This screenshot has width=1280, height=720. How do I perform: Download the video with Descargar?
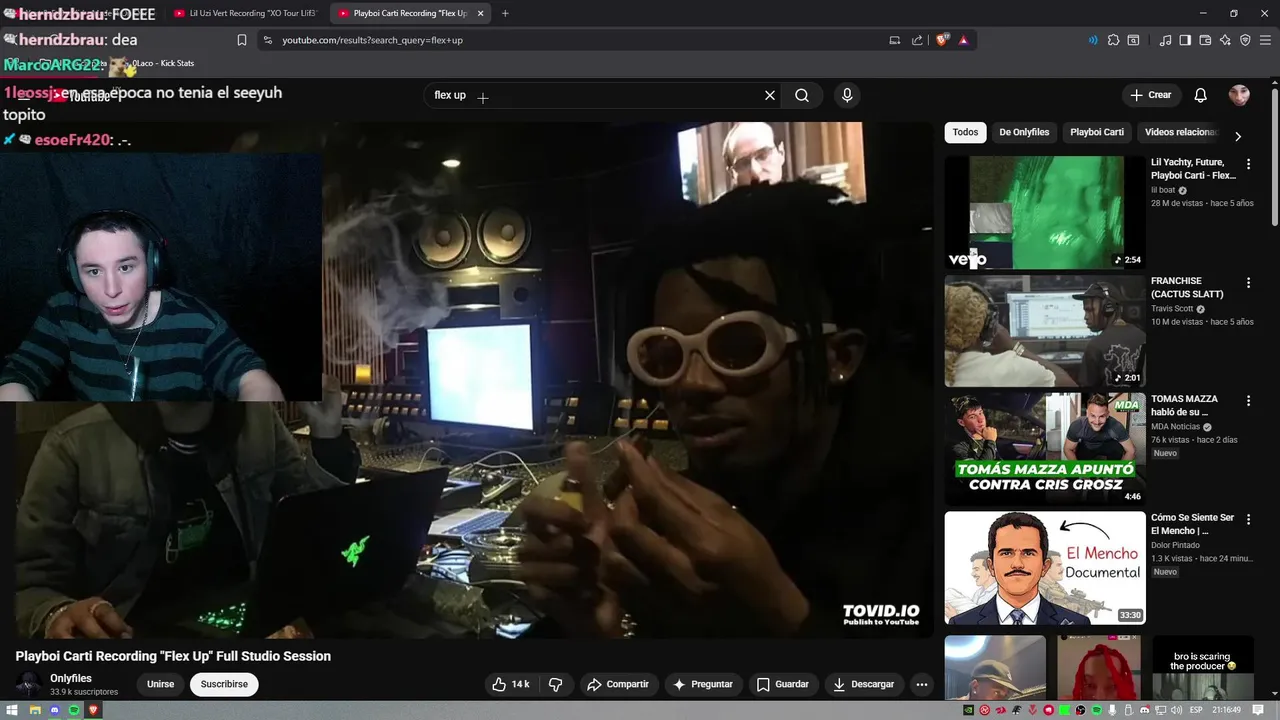pos(864,684)
